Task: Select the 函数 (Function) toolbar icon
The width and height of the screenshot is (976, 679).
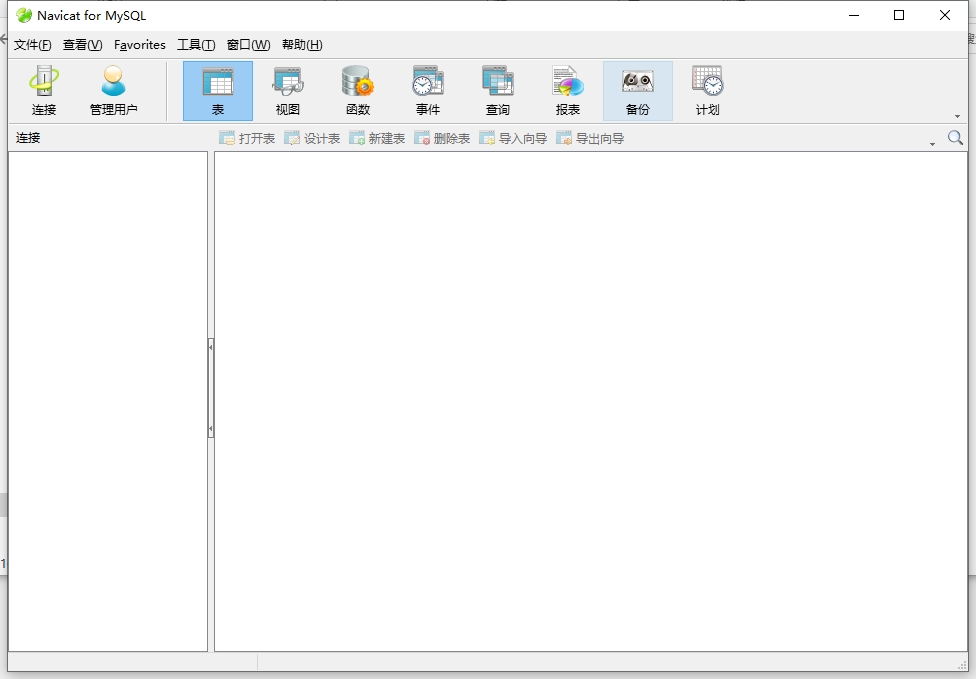Action: coord(358,91)
